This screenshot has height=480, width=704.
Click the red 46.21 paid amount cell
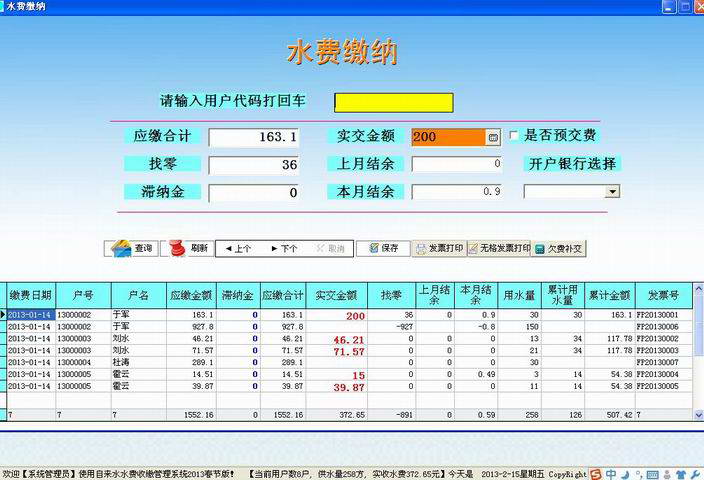pyautogui.click(x=336, y=339)
